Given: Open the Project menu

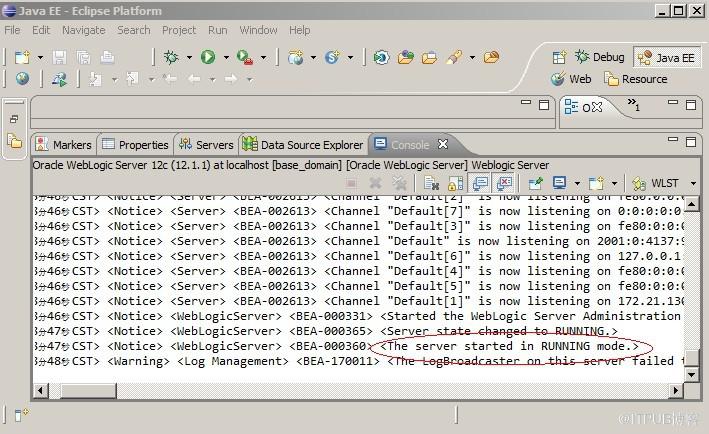Looking at the screenshot, I should 179,30.
